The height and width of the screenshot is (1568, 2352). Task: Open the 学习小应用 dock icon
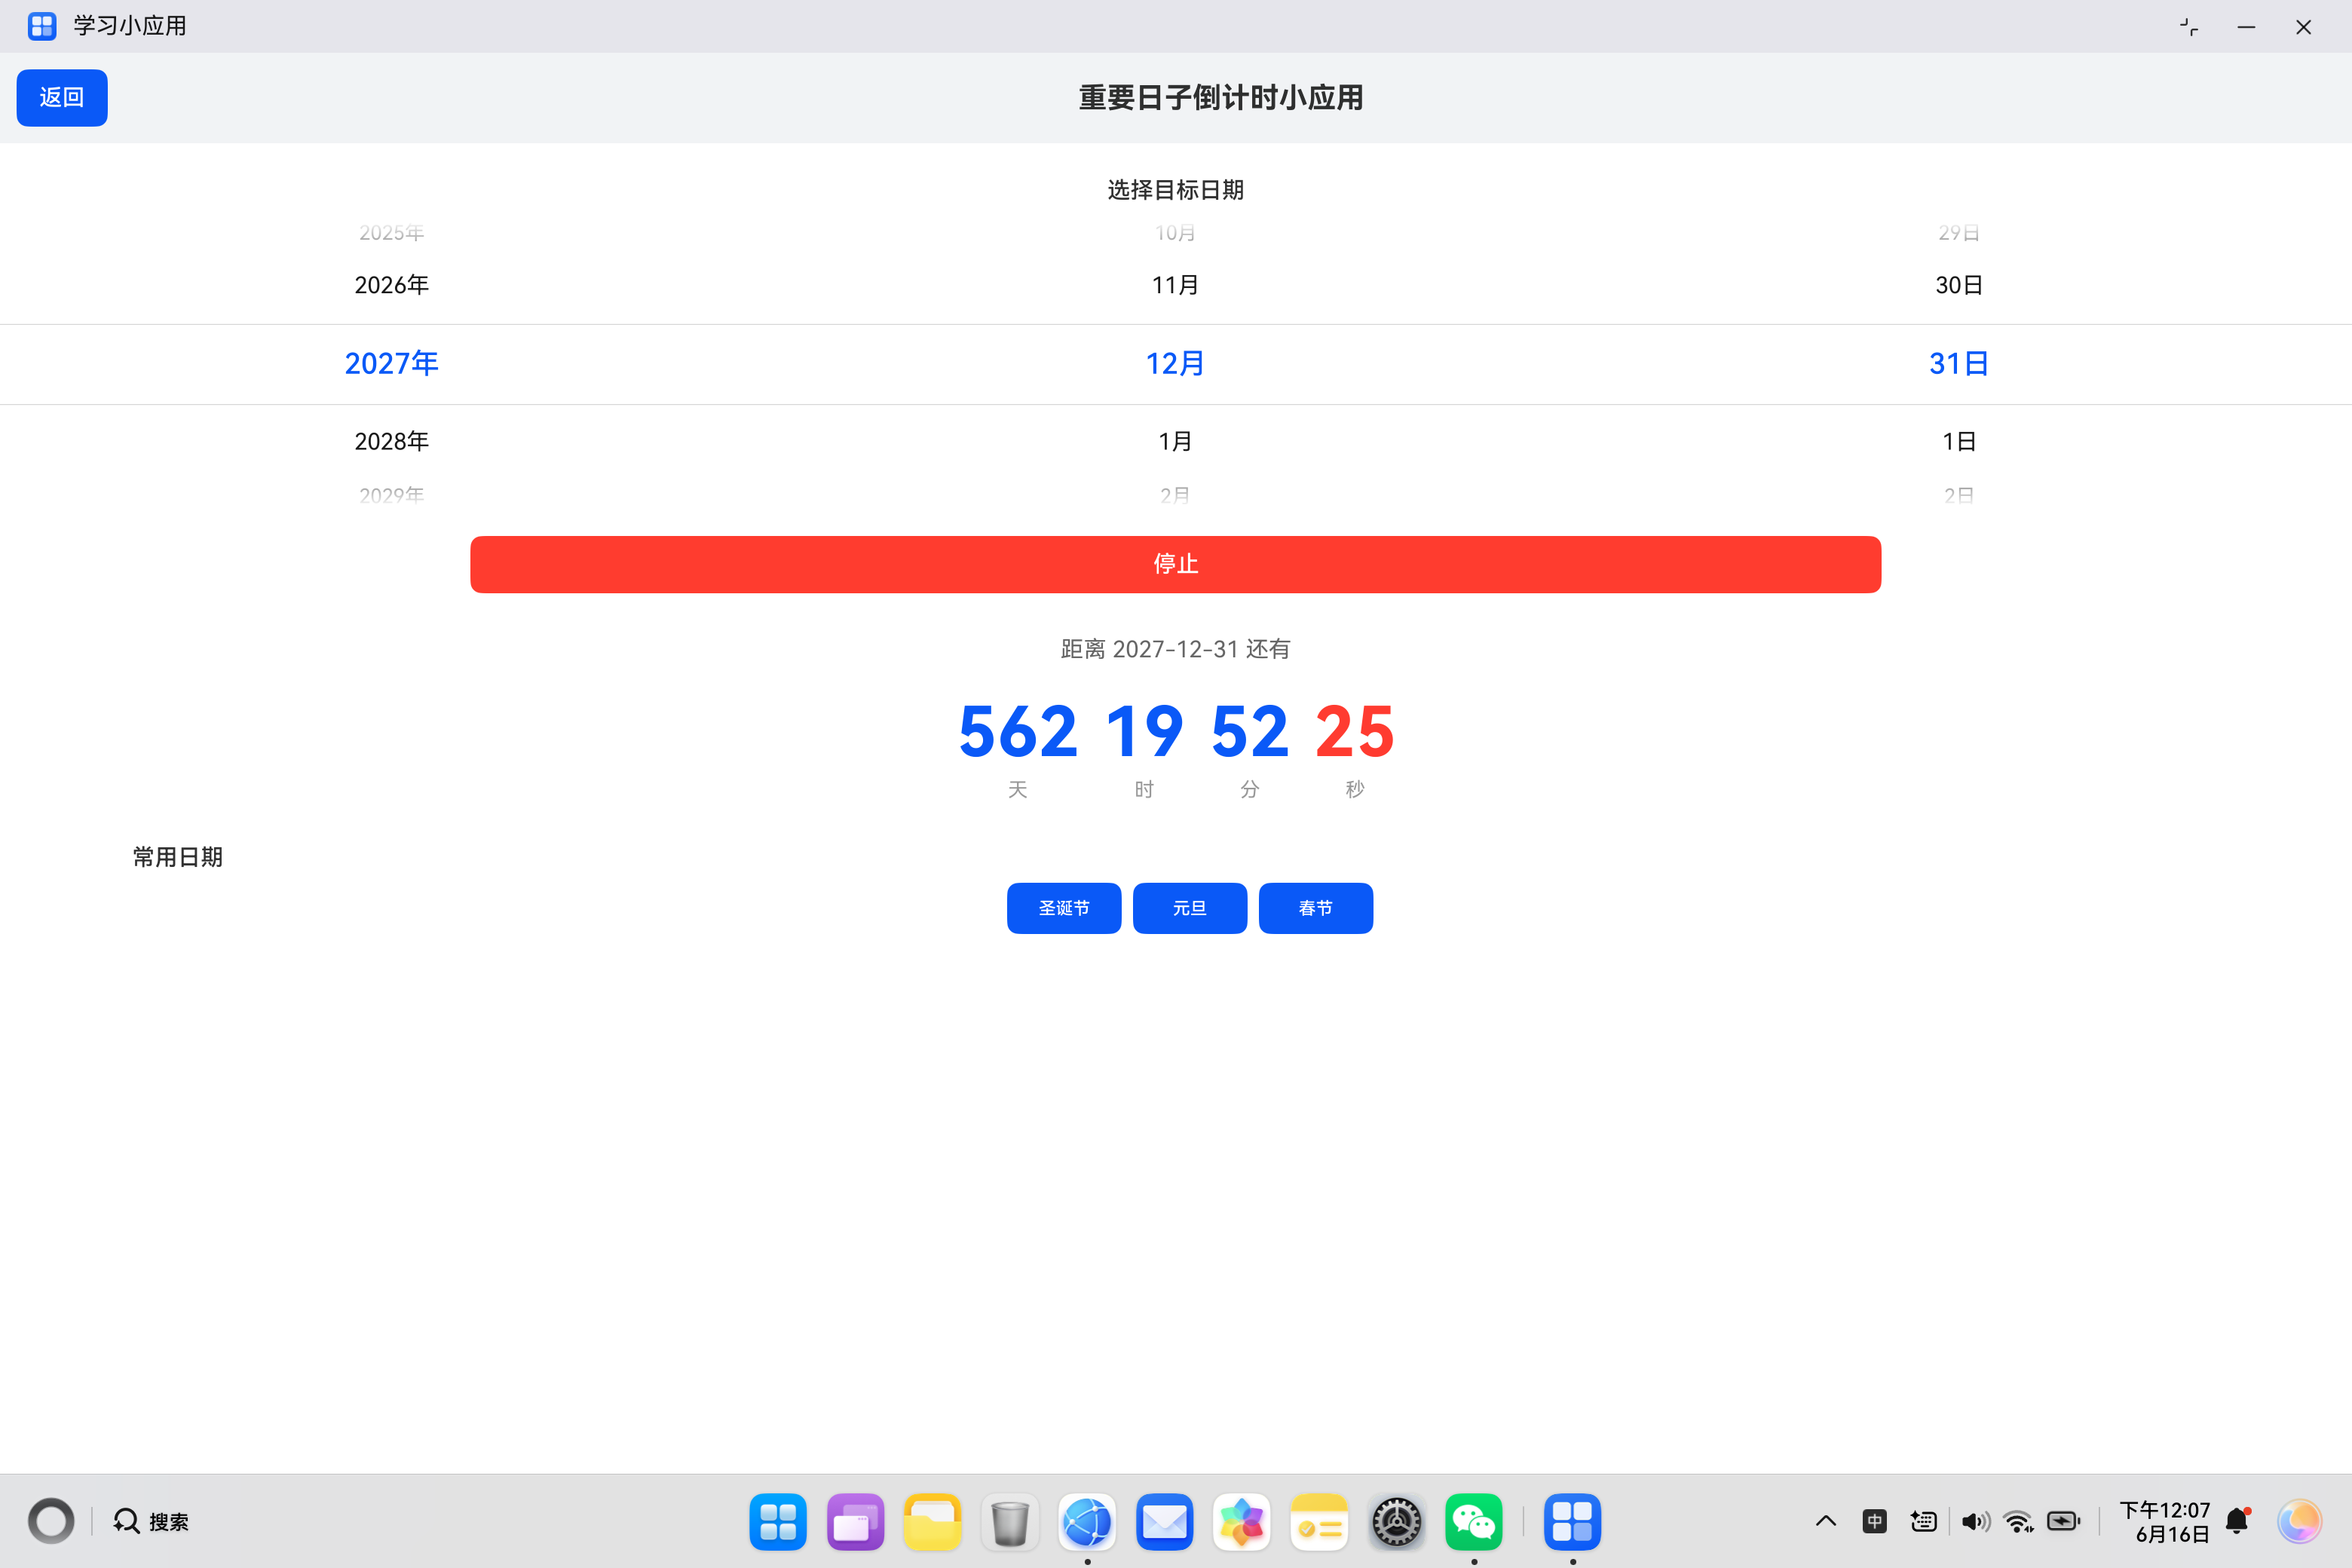click(x=1572, y=1521)
